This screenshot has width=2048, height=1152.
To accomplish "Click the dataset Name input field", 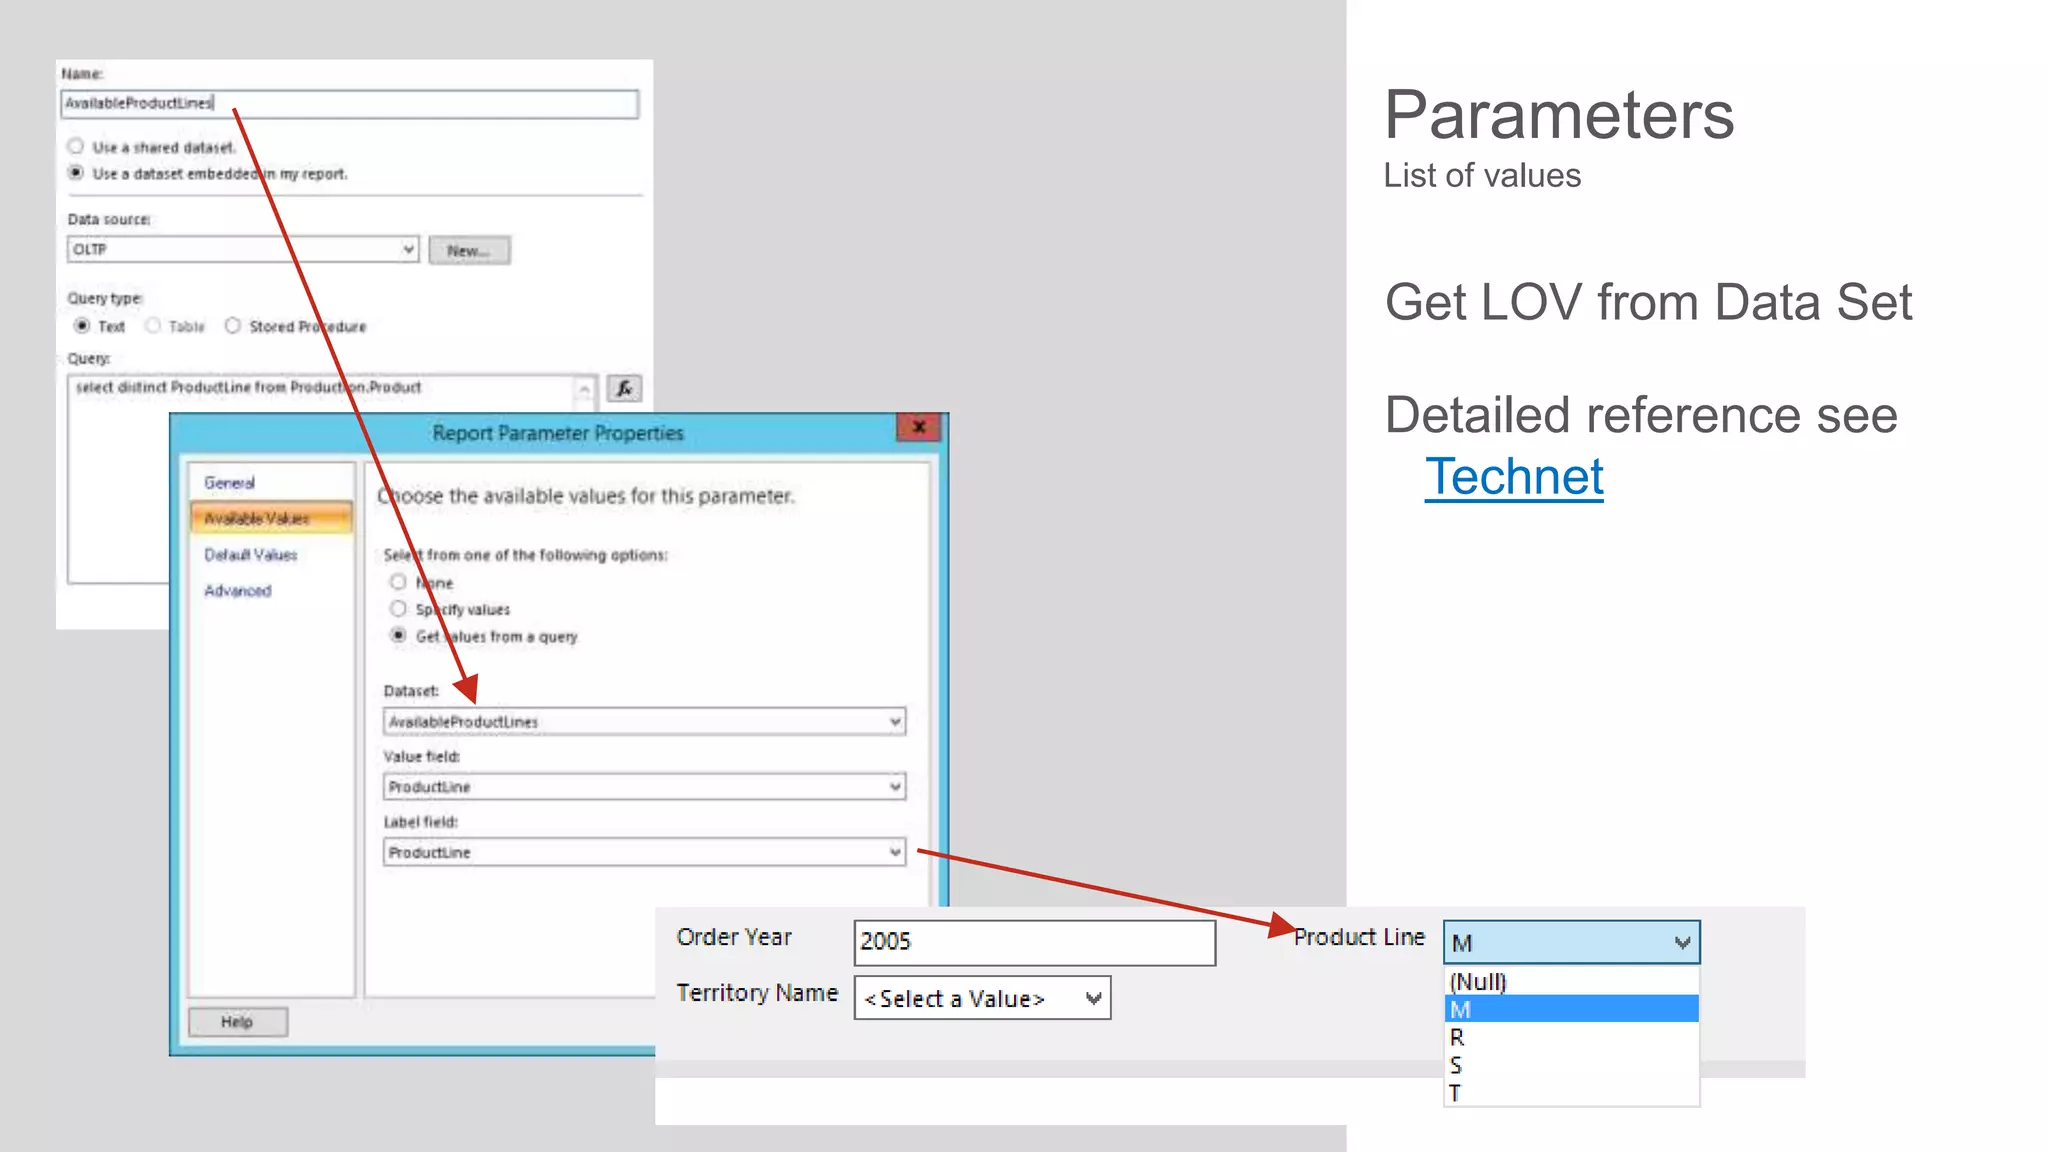I will 349,103.
